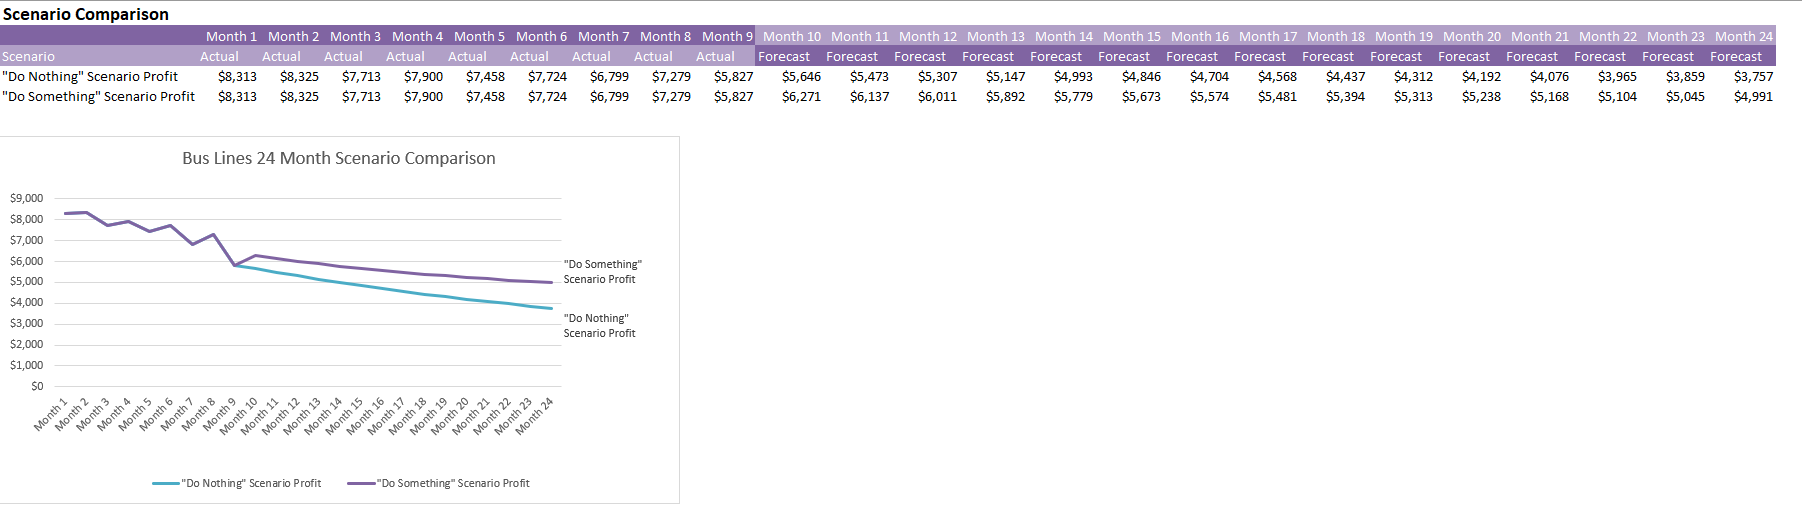Click the $6,271 forecast cell

tap(801, 97)
